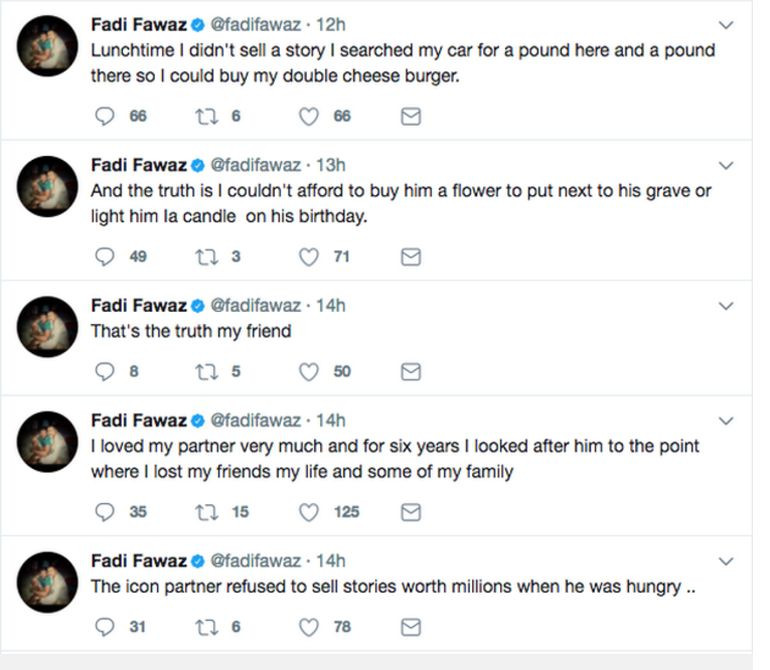The width and height of the screenshot is (770, 670).
Task: Open options chevron on the cheese burger tweet
Action: click(x=727, y=25)
